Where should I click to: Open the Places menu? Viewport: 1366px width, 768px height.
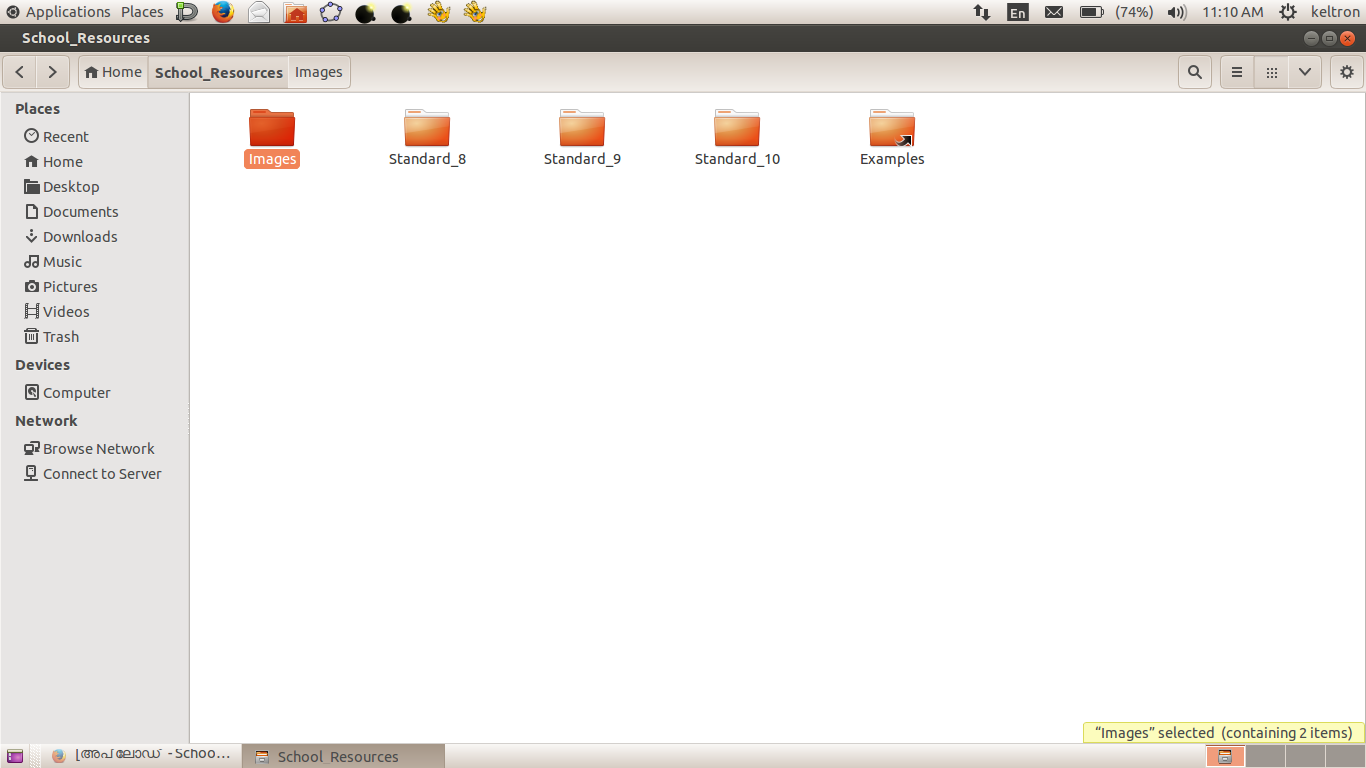pyautogui.click(x=142, y=12)
